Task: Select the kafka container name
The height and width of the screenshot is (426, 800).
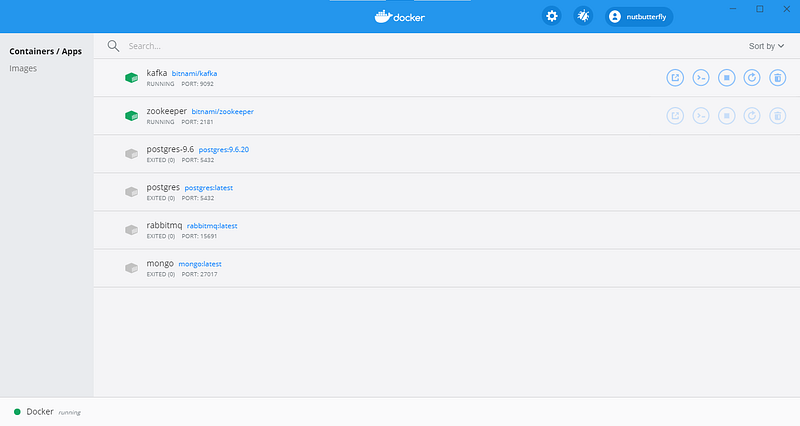Action: click(x=157, y=73)
